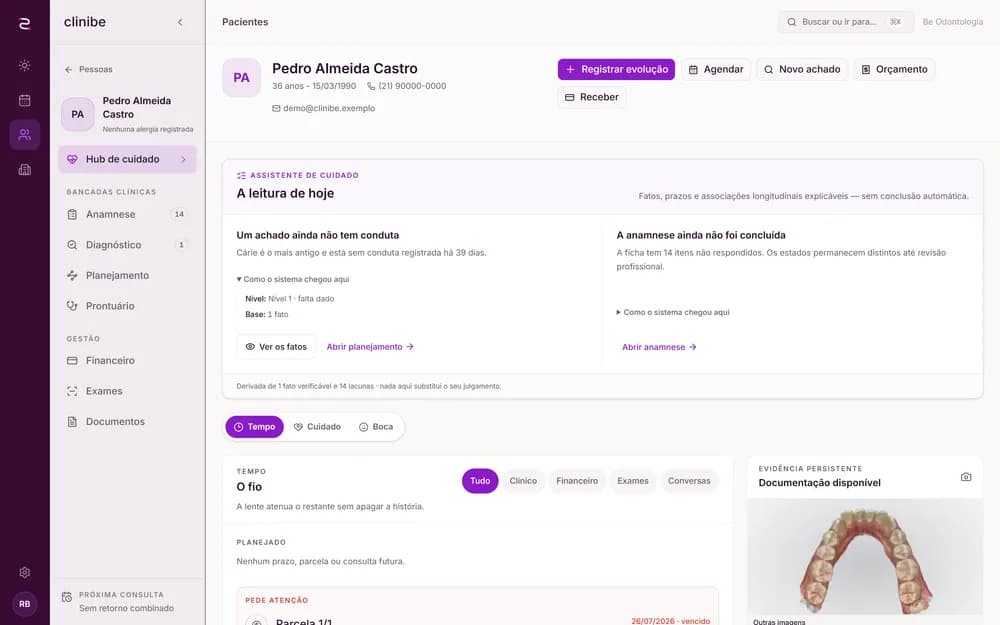The height and width of the screenshot is (625, 1000).
Task: Click Ver os fatos button
Action: point(276,347)
